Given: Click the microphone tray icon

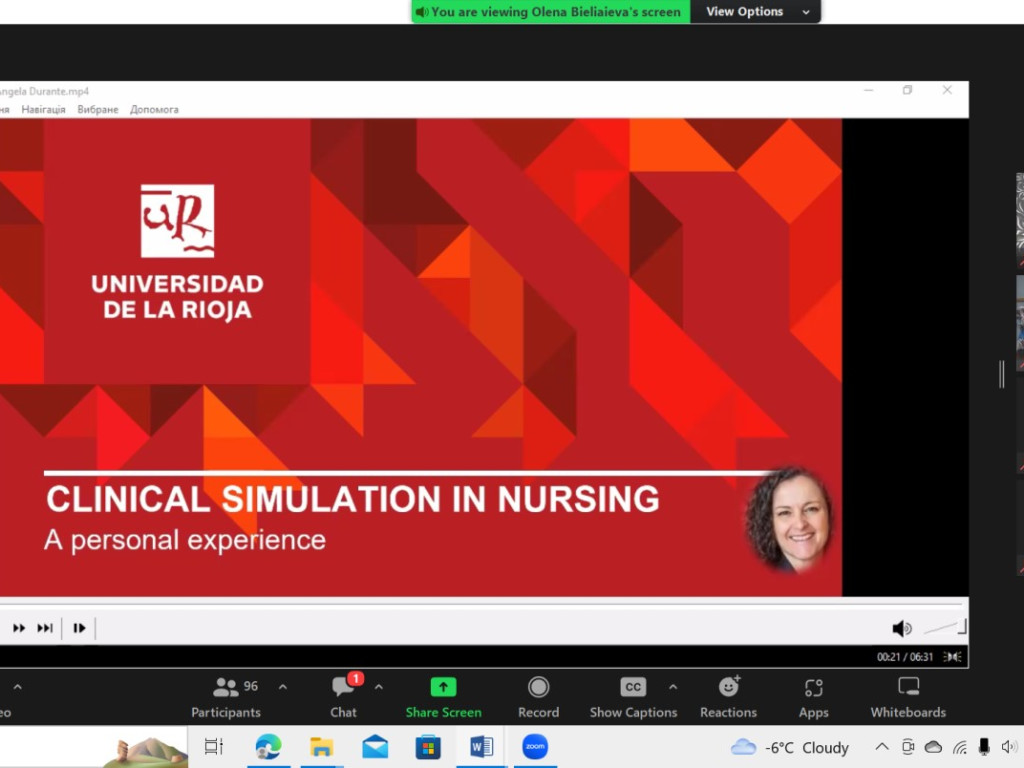Looking at the screenshot, I should (x=984, y=746).
